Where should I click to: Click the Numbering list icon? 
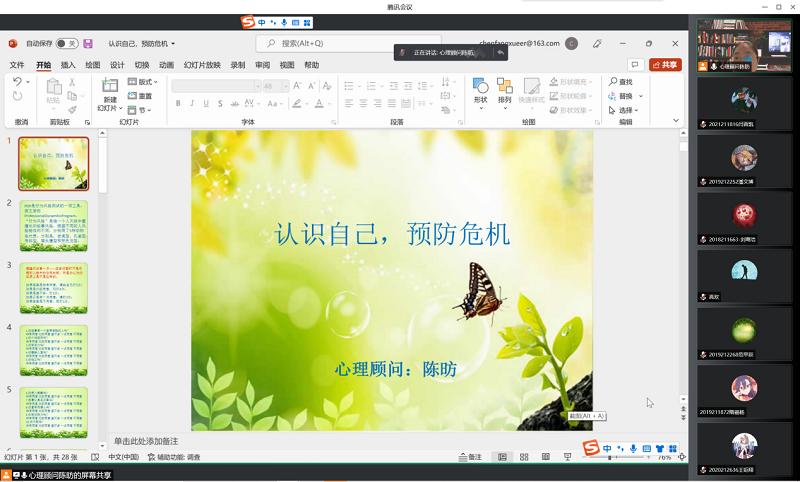click(x=371, y=86)
